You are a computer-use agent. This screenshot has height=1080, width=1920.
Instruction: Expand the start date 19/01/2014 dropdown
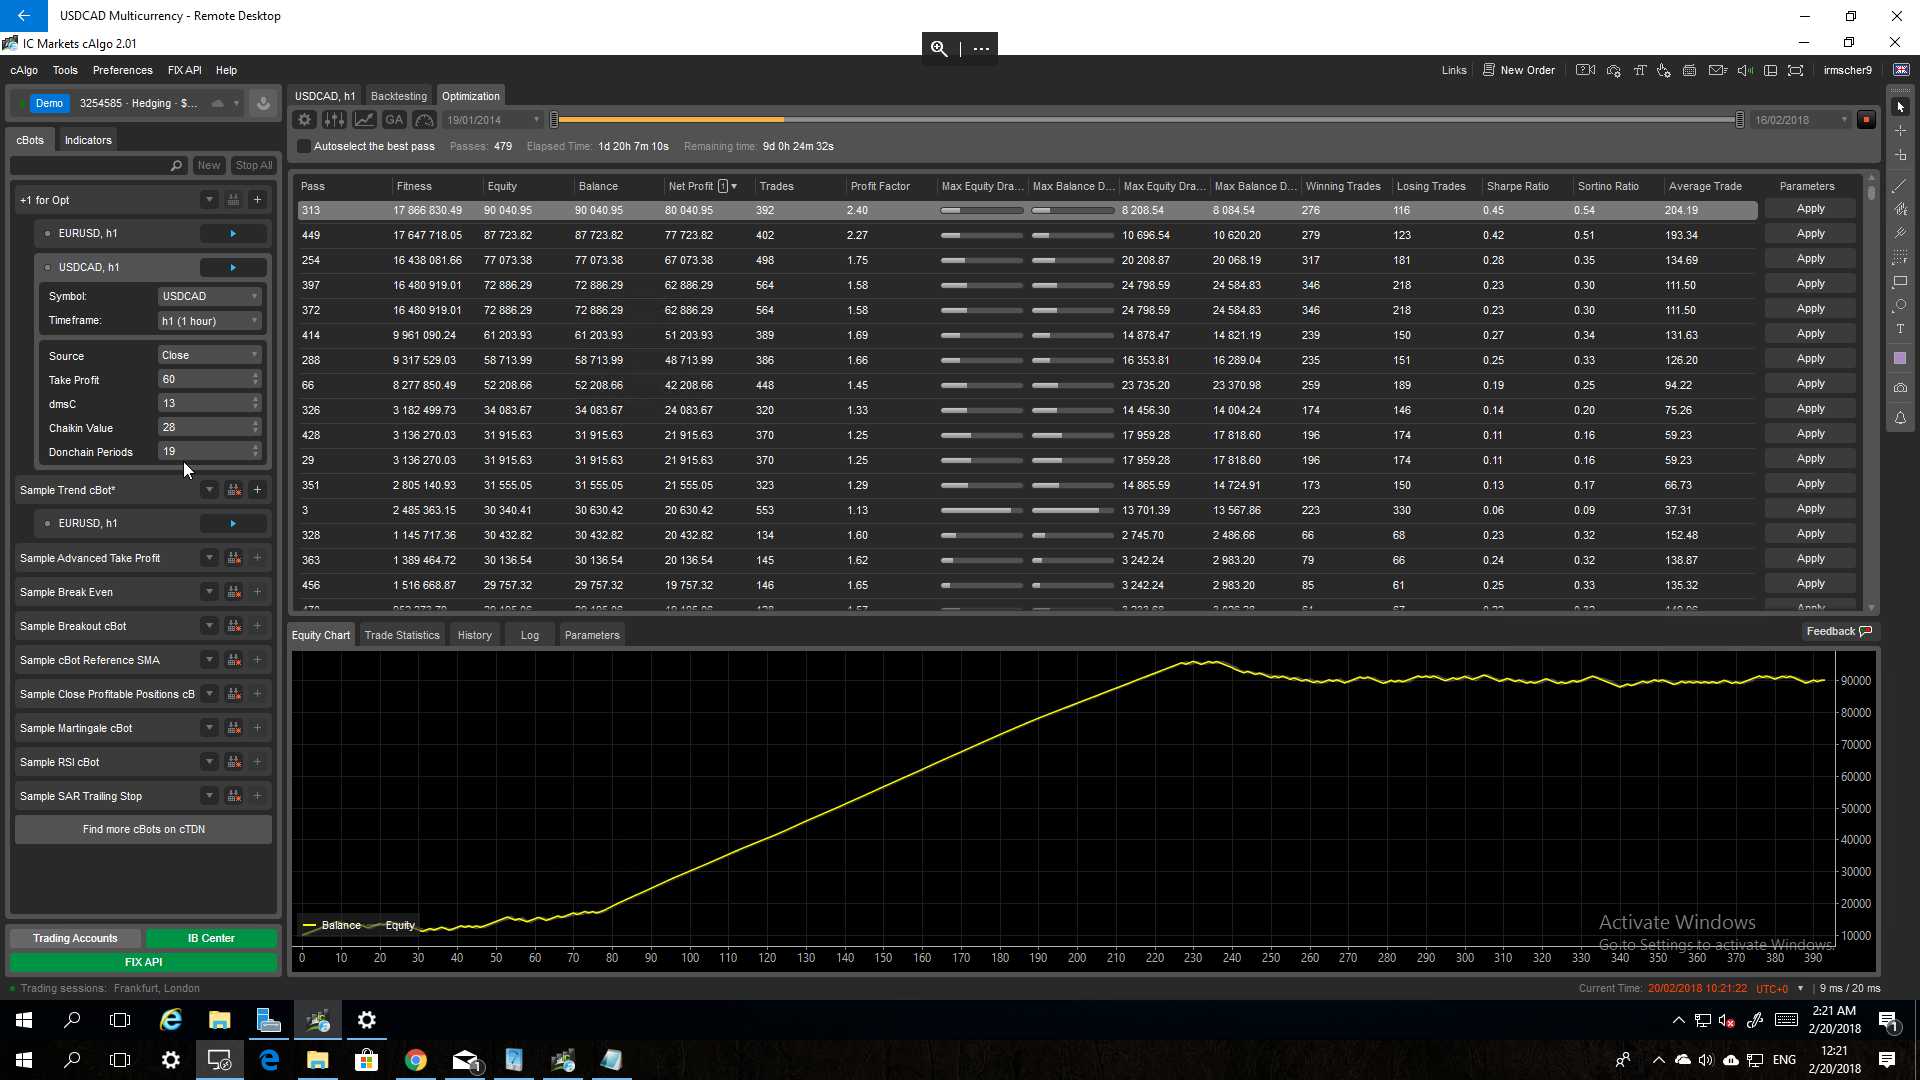pyautogui.click(x=536, y=120)
